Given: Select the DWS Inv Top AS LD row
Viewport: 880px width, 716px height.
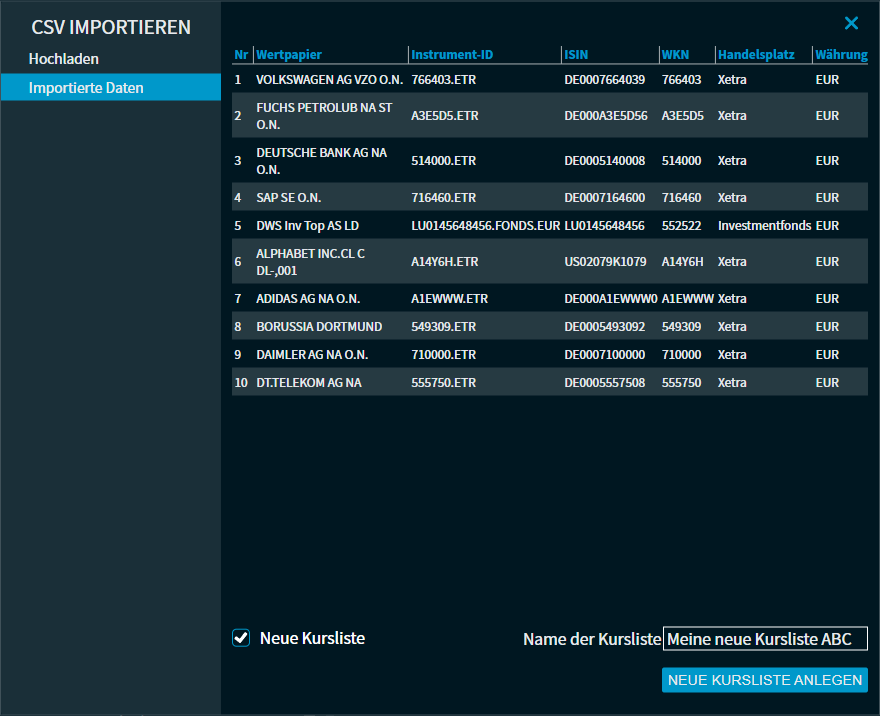Looking at the screenshot, I should point(549,226).
